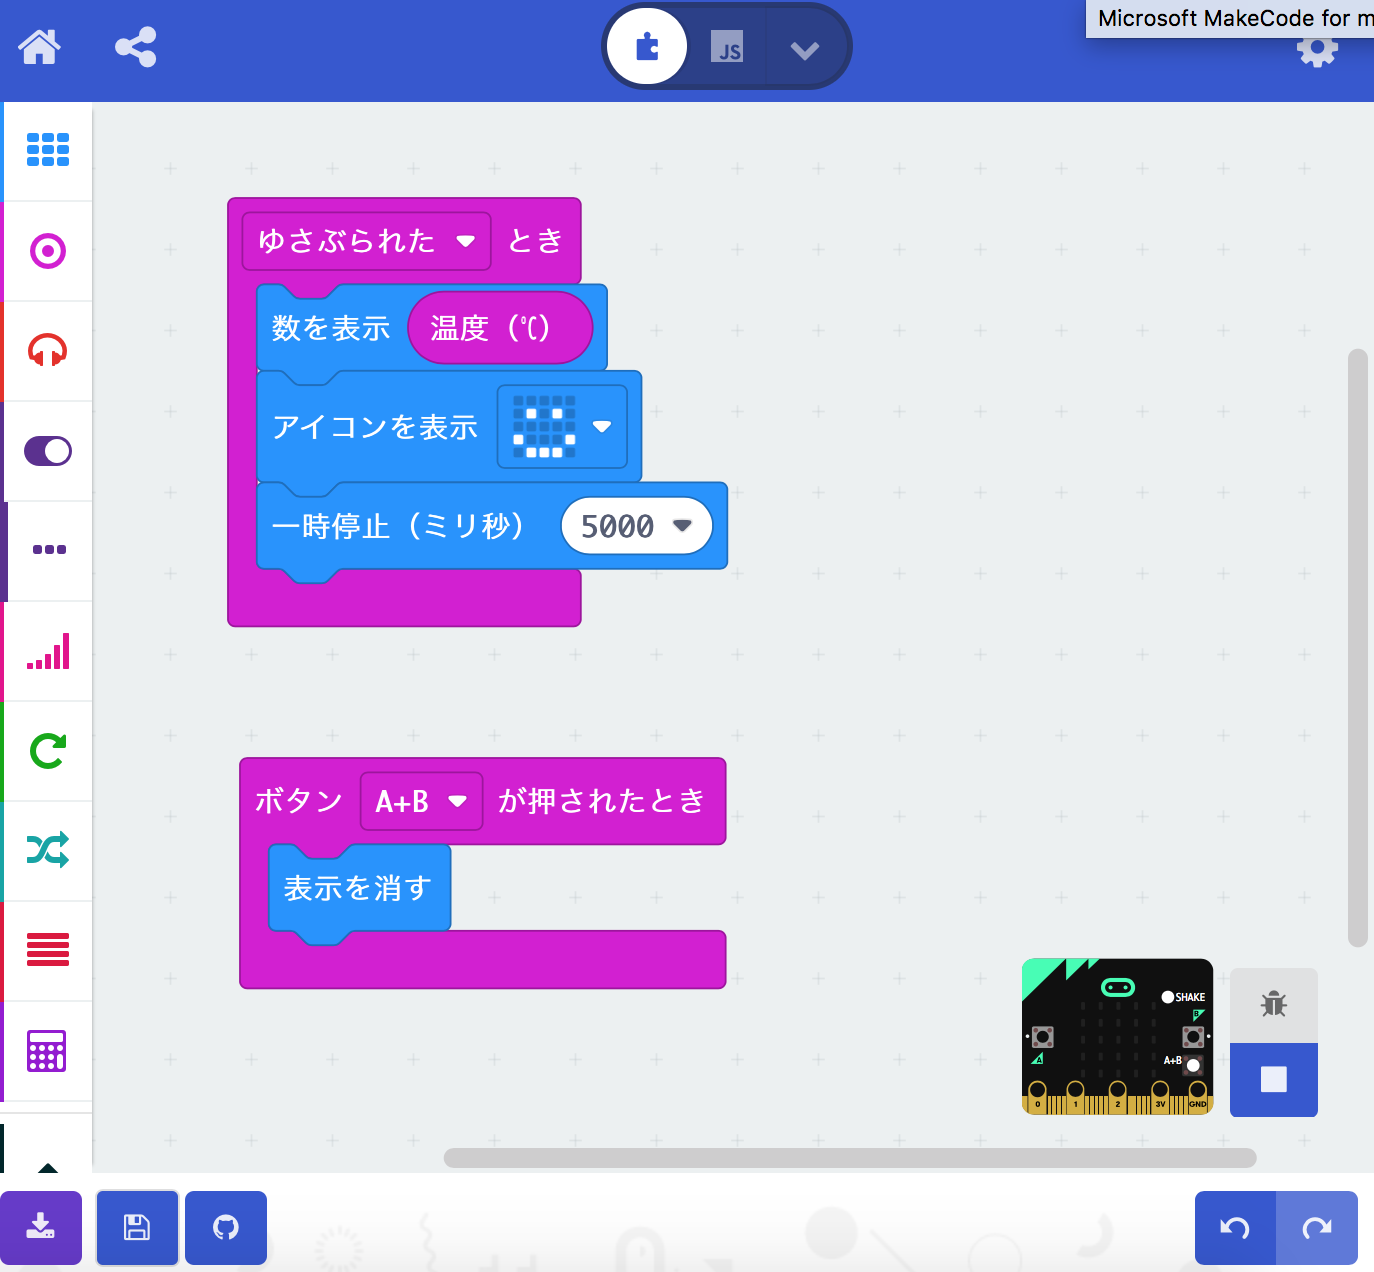1374x1272 pixels.
Task: Go to the Home screen icon
Action: tap(40, 47)
